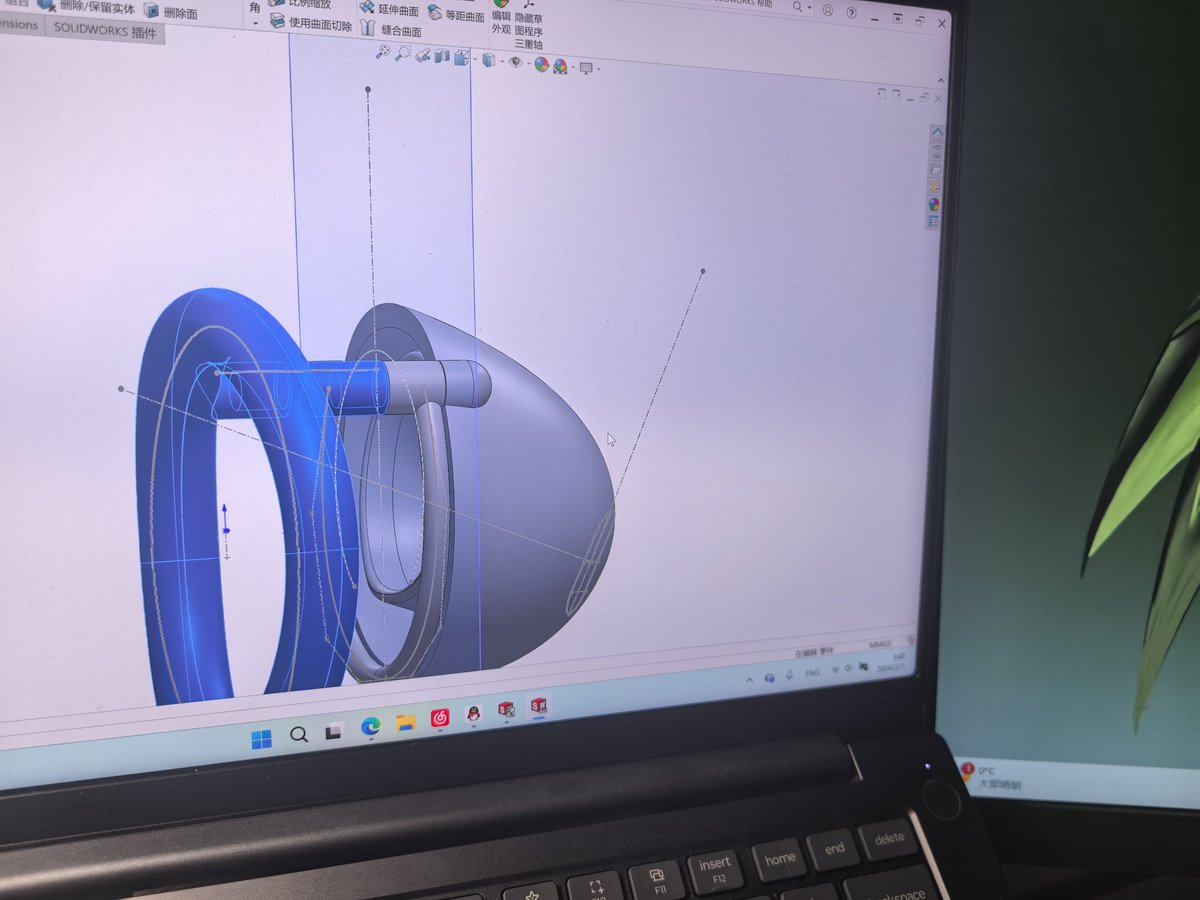
Task: Click Zoom to Fit magnifier in view toolbar
Action: [383, 52]
